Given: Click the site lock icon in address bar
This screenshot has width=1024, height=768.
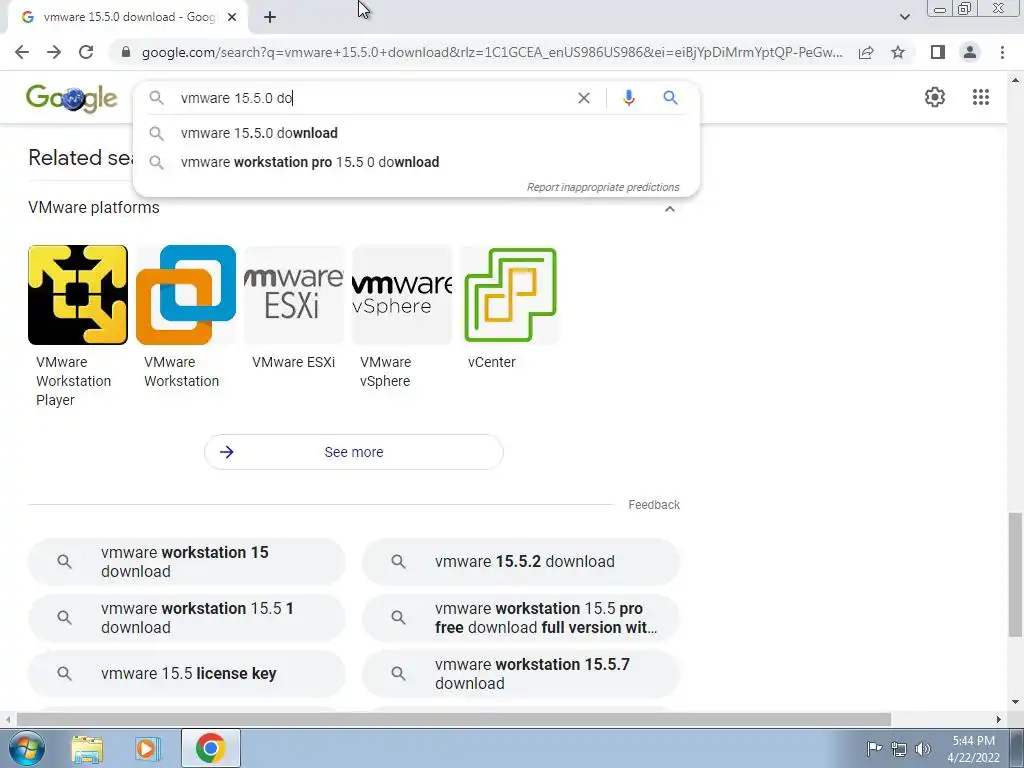Looking at the screenshot, I should pos(126,52).
